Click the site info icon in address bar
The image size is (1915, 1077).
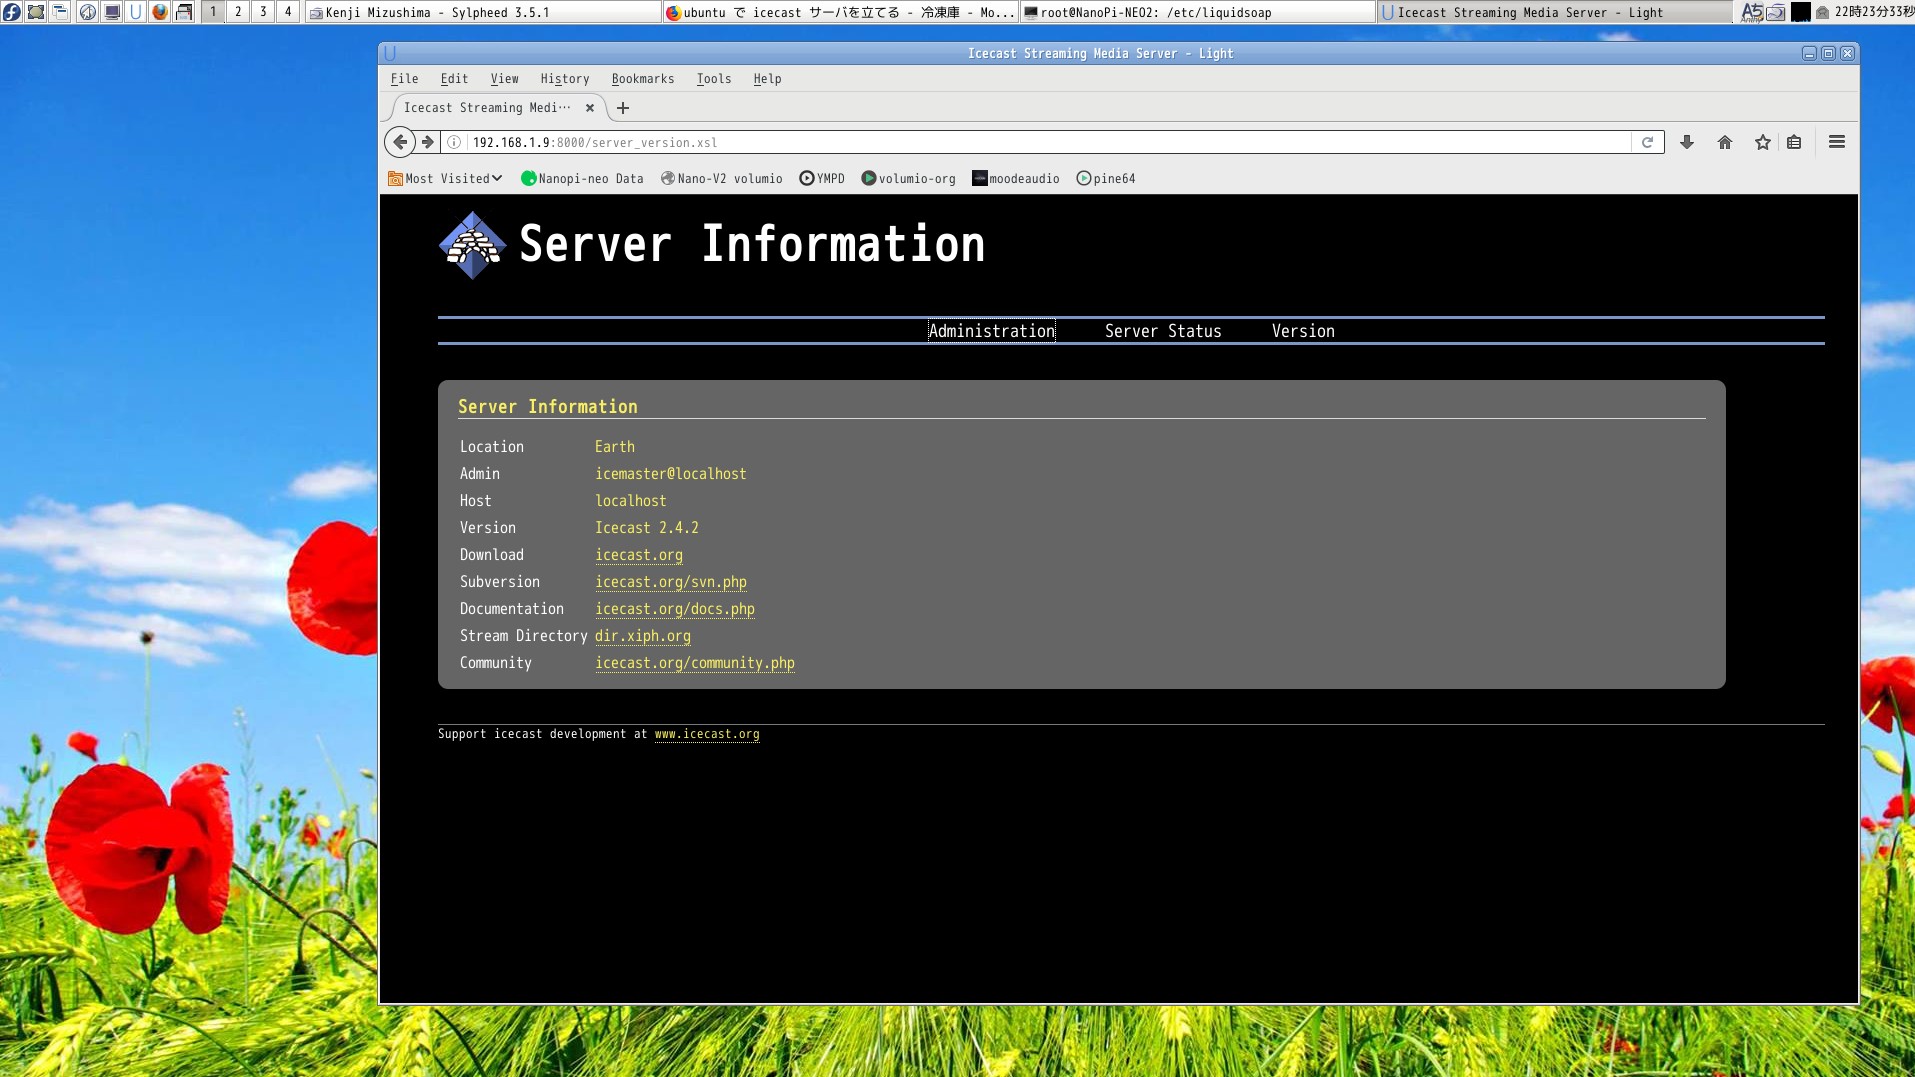point(454,142)
